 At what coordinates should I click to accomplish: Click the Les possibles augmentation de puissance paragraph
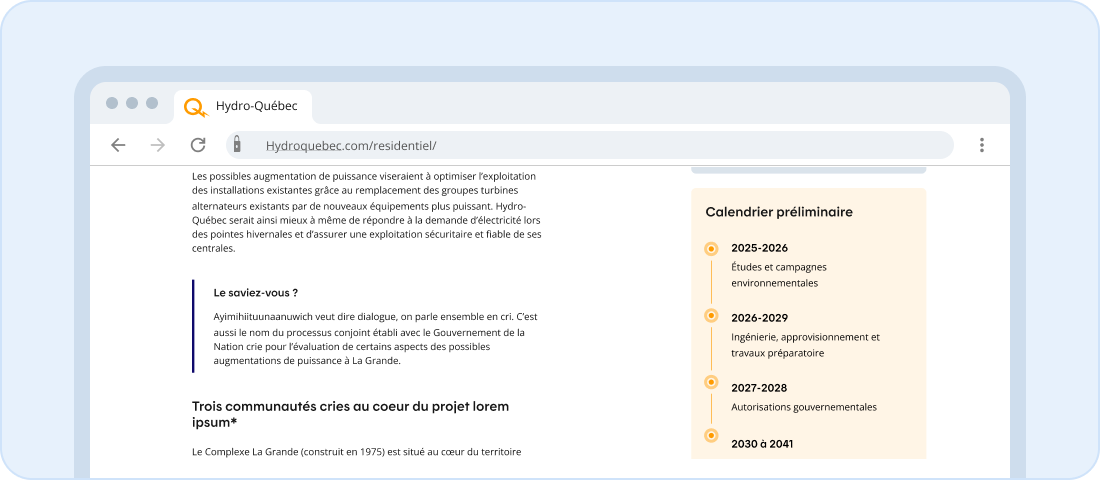[x=367, y=212]
